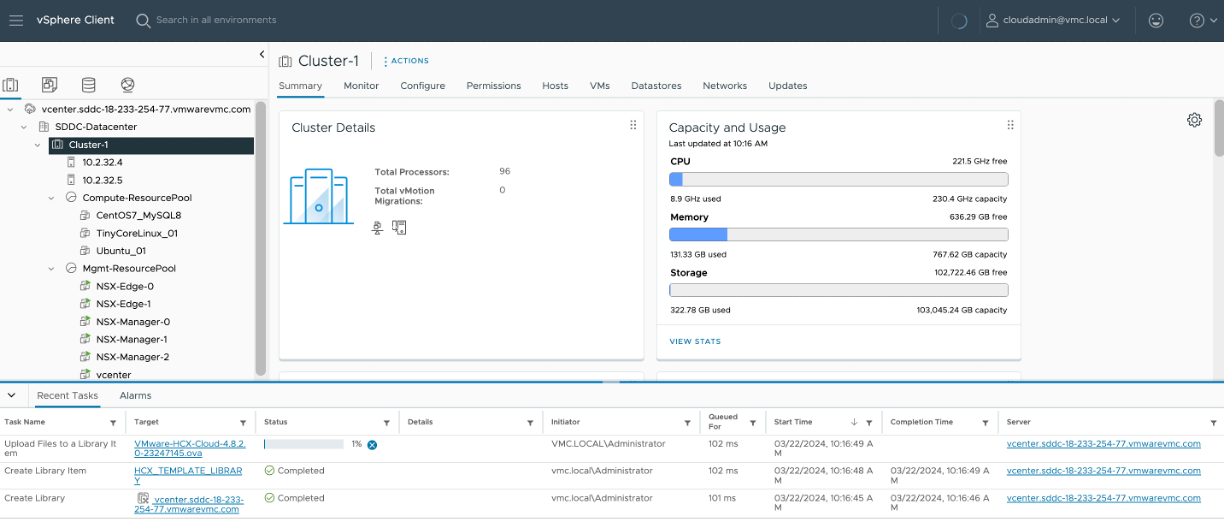
Task: Switch to Networking inventory view icon
Action: click(127, 85)
